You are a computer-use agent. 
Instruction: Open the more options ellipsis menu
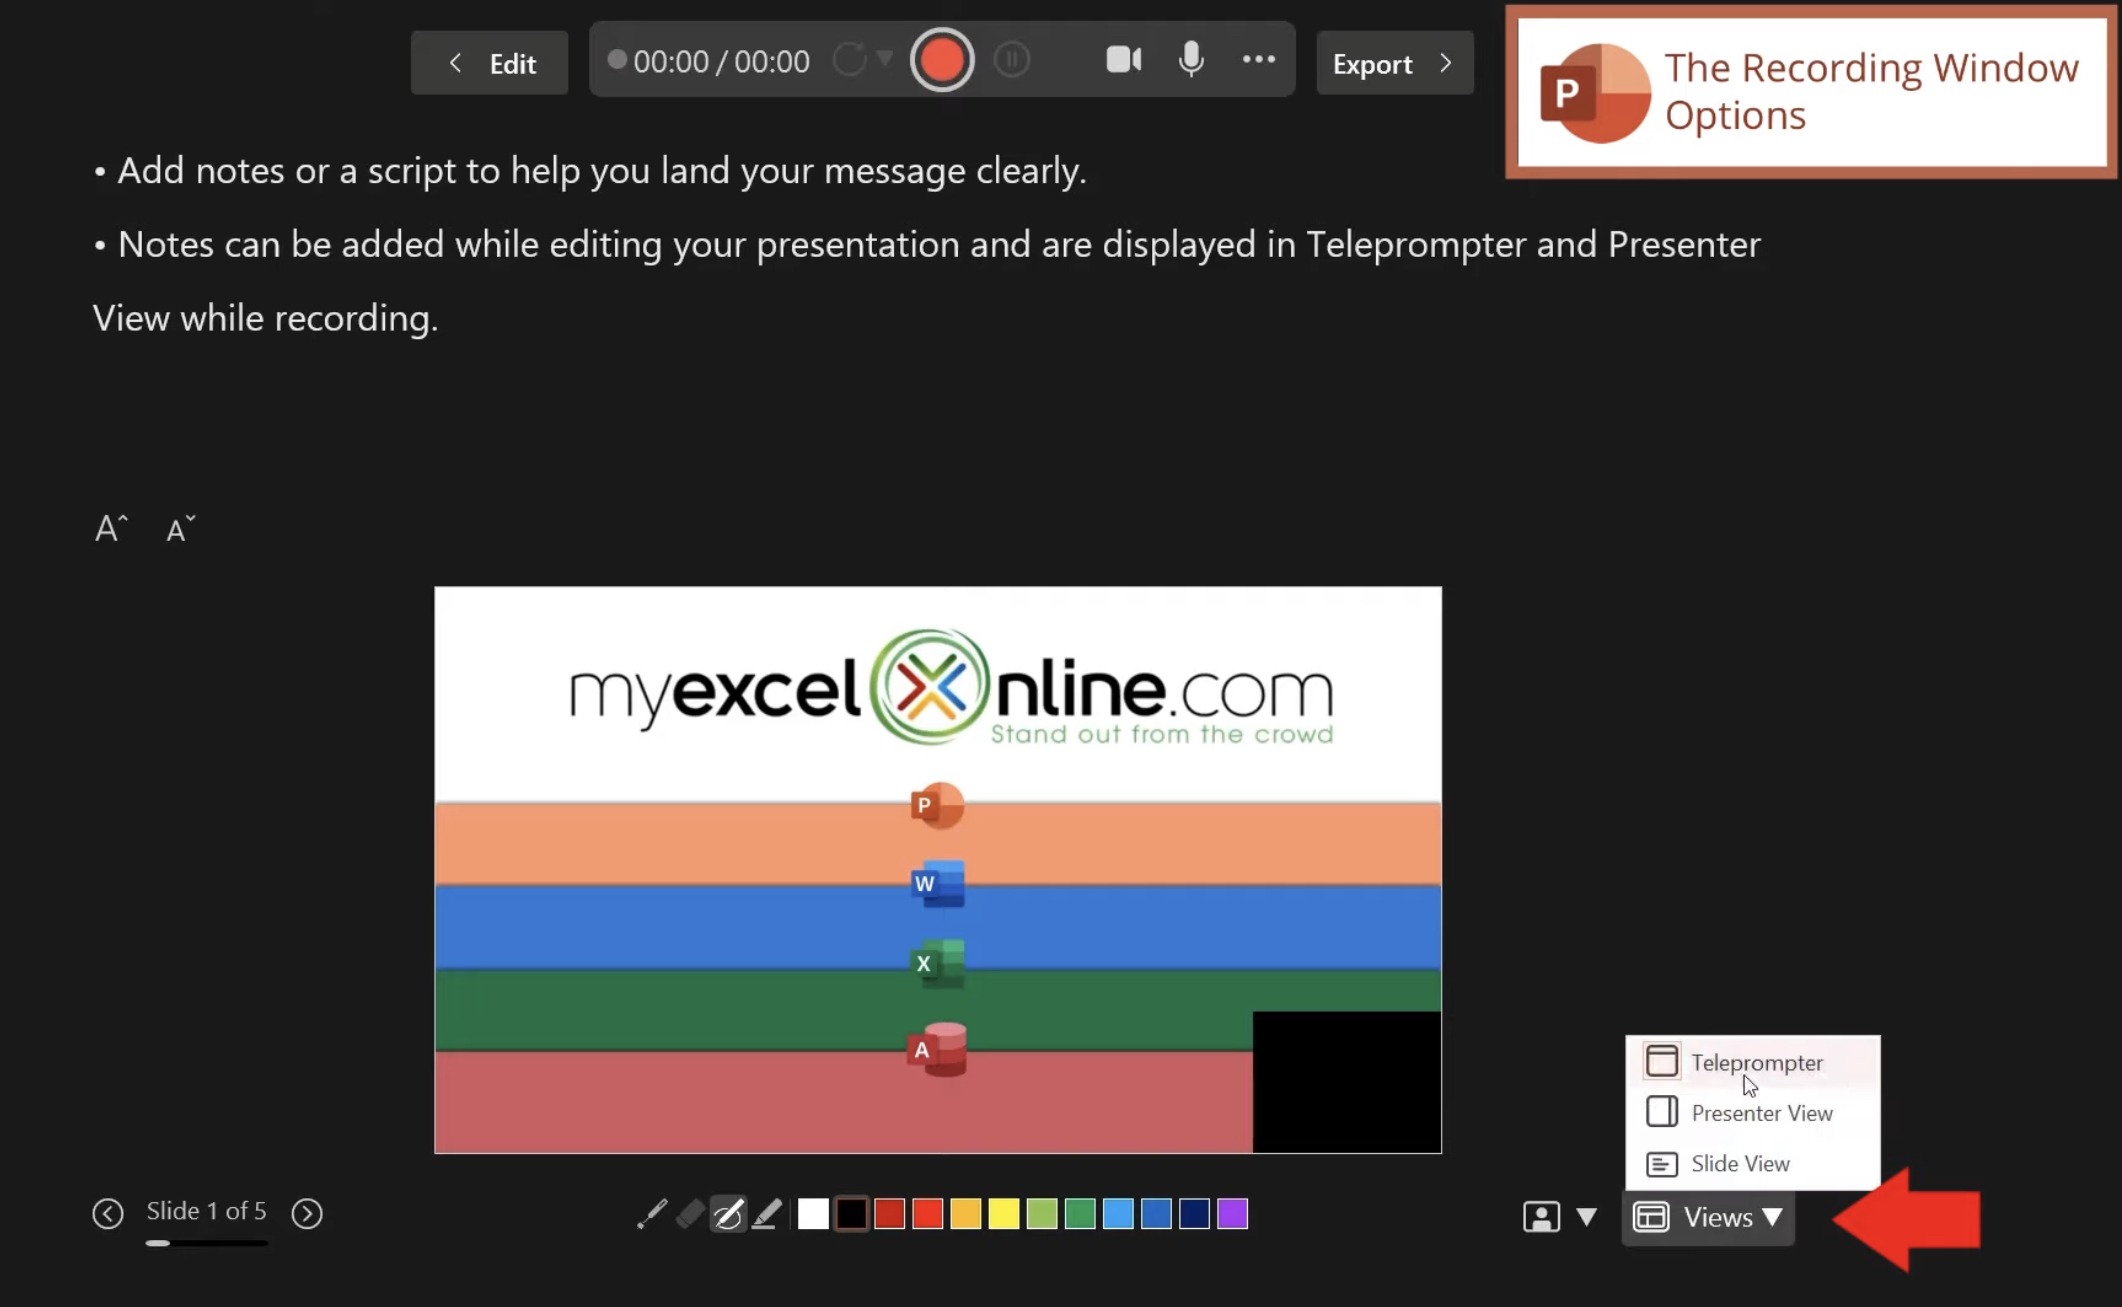(x=1258, y=60)
